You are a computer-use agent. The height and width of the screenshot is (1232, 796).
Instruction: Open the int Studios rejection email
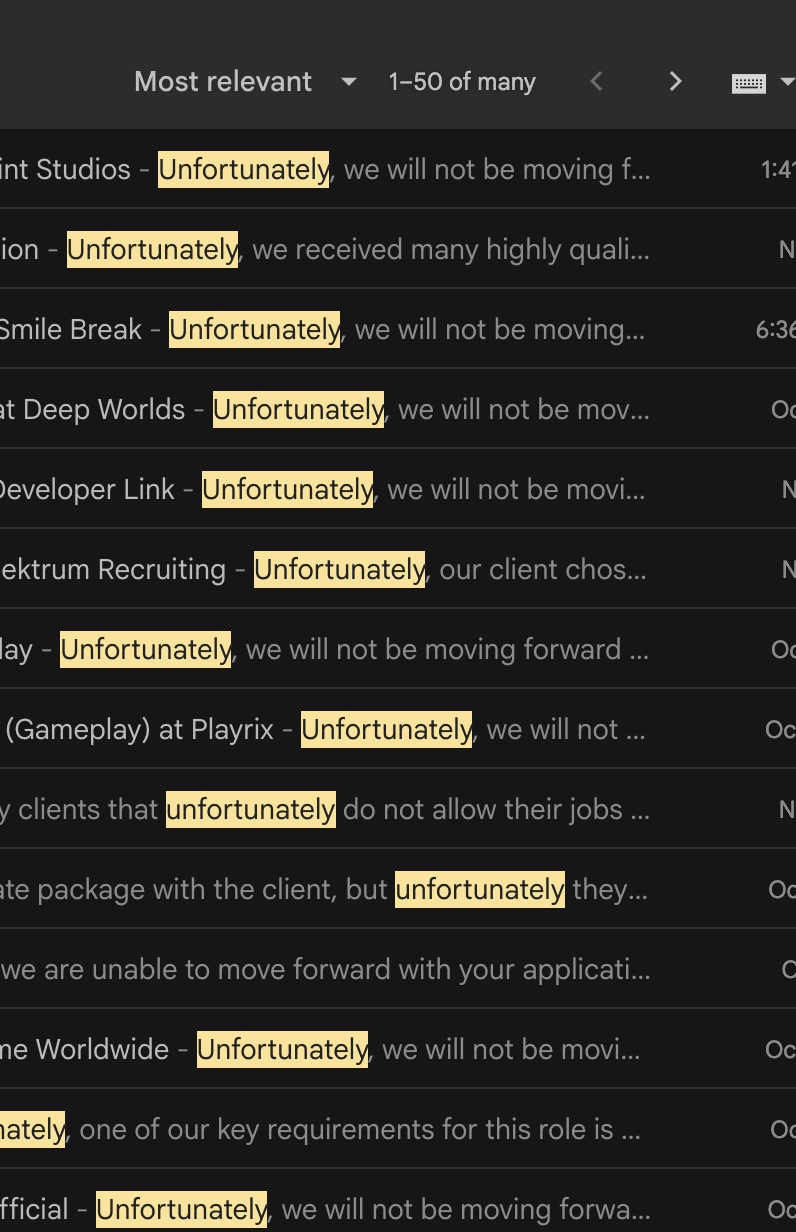pos(398,169)
